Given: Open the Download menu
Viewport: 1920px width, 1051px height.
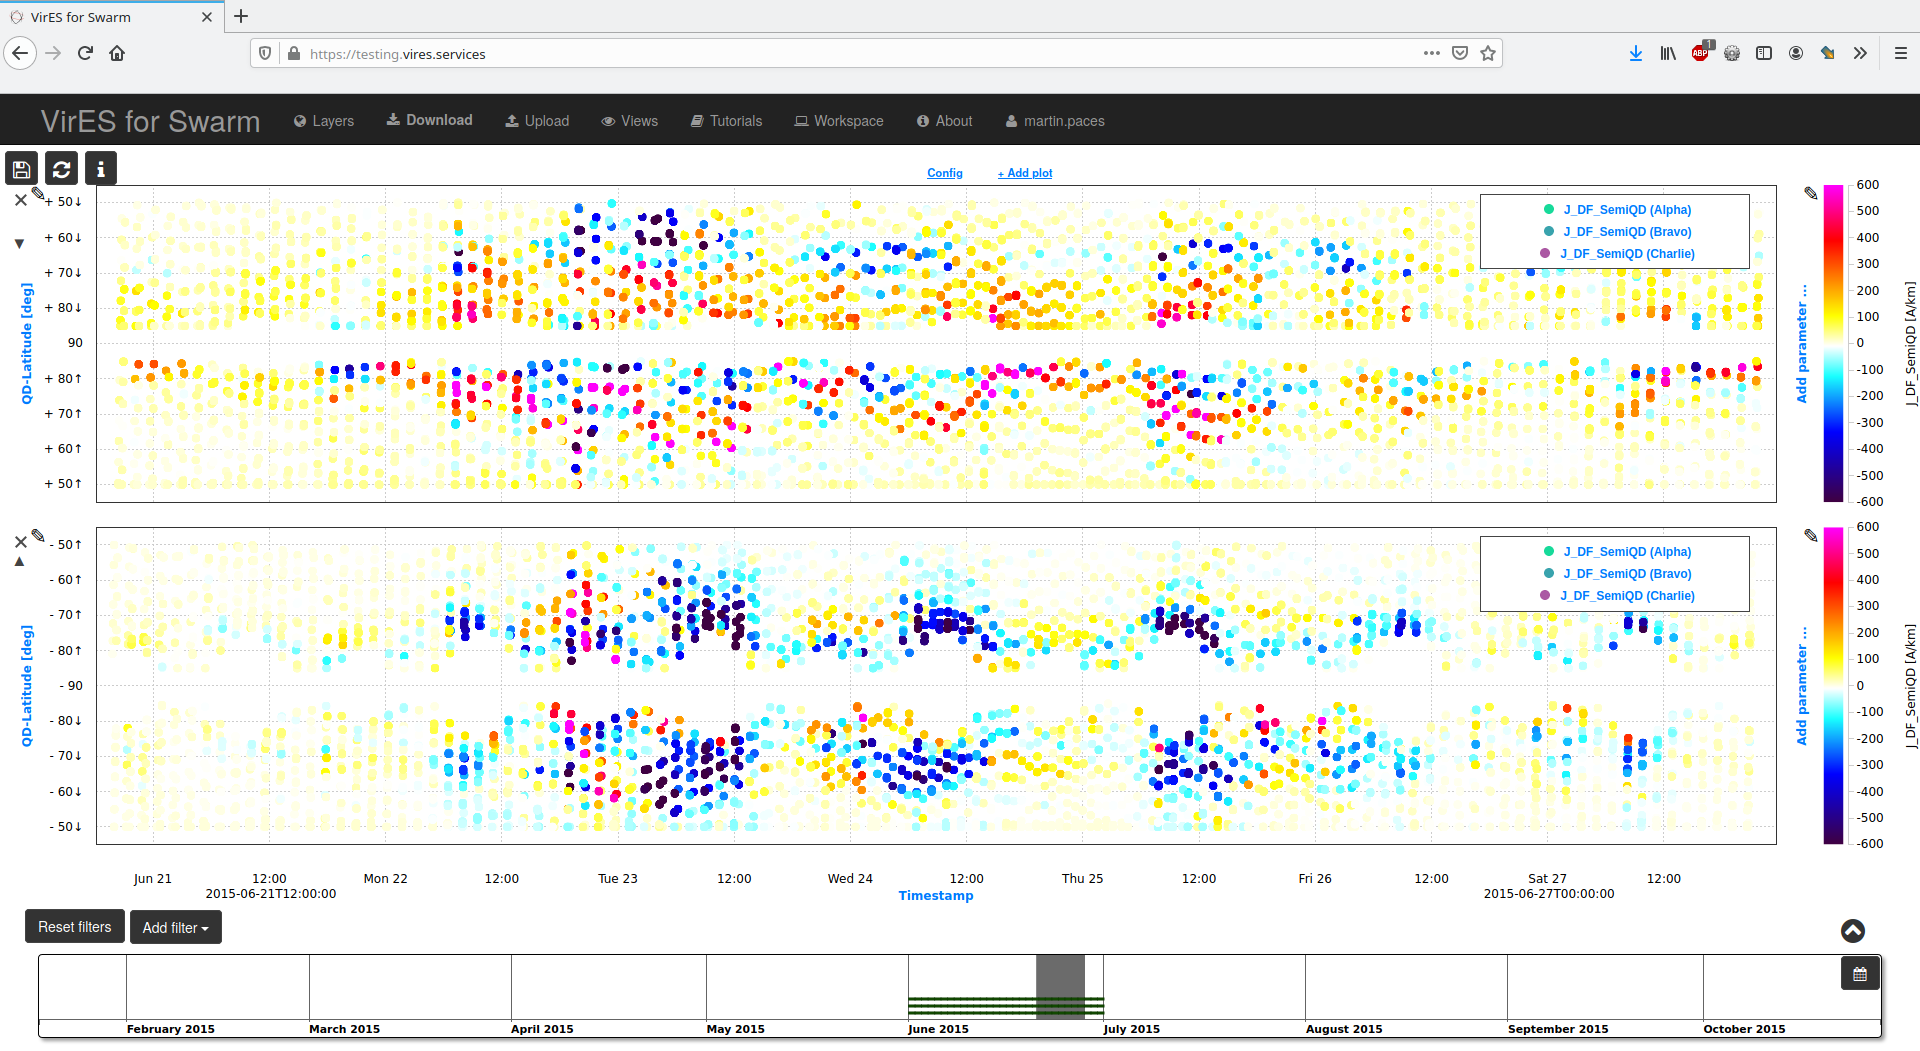Looking at the screenshot, I should (x=429, y=120).
